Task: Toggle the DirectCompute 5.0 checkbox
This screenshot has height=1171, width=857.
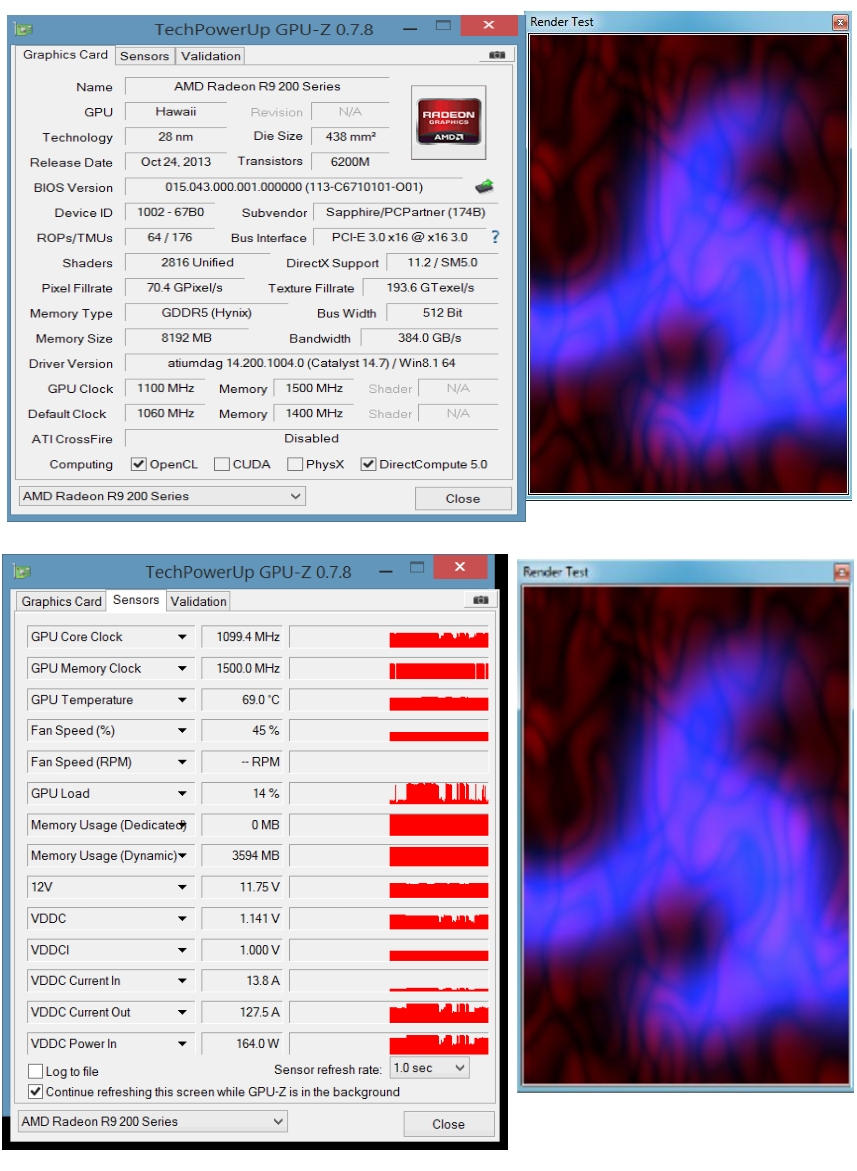Action: click(368, 464)
